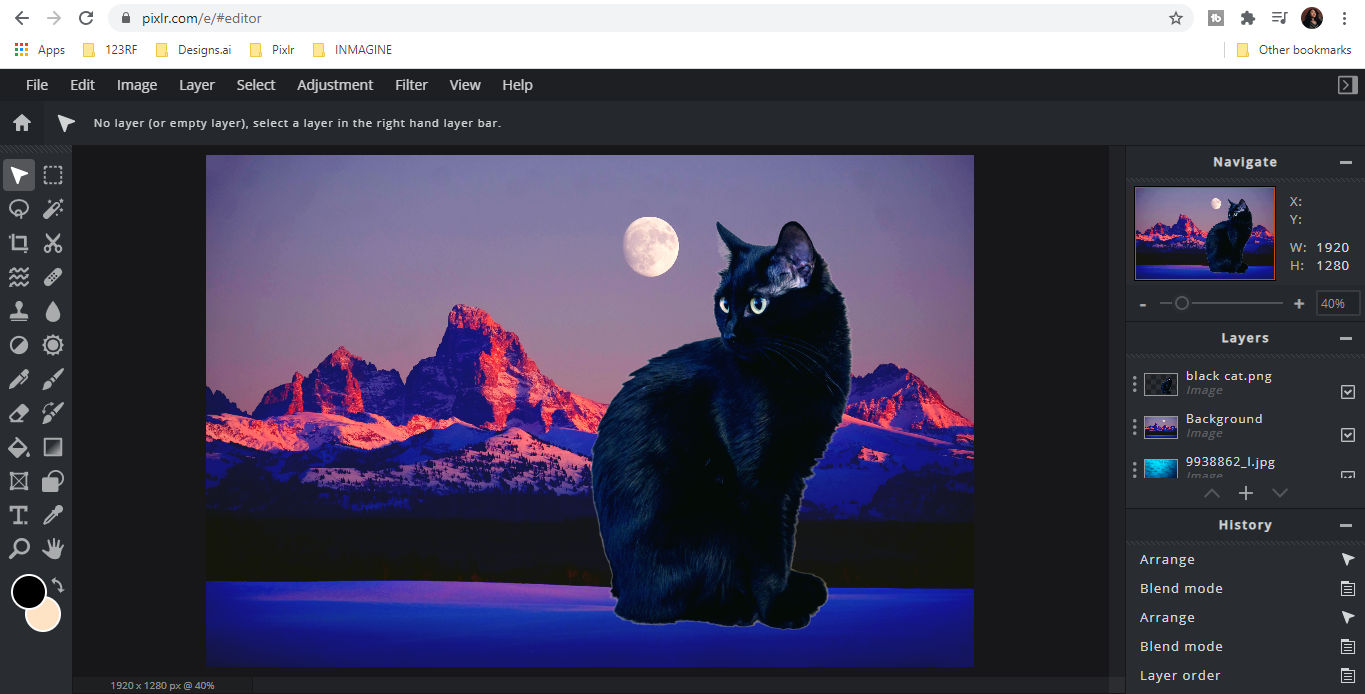Viewport: 1365px width, 694px height.
Task: Select the Marquee selection tool
Action: [53, 176]
